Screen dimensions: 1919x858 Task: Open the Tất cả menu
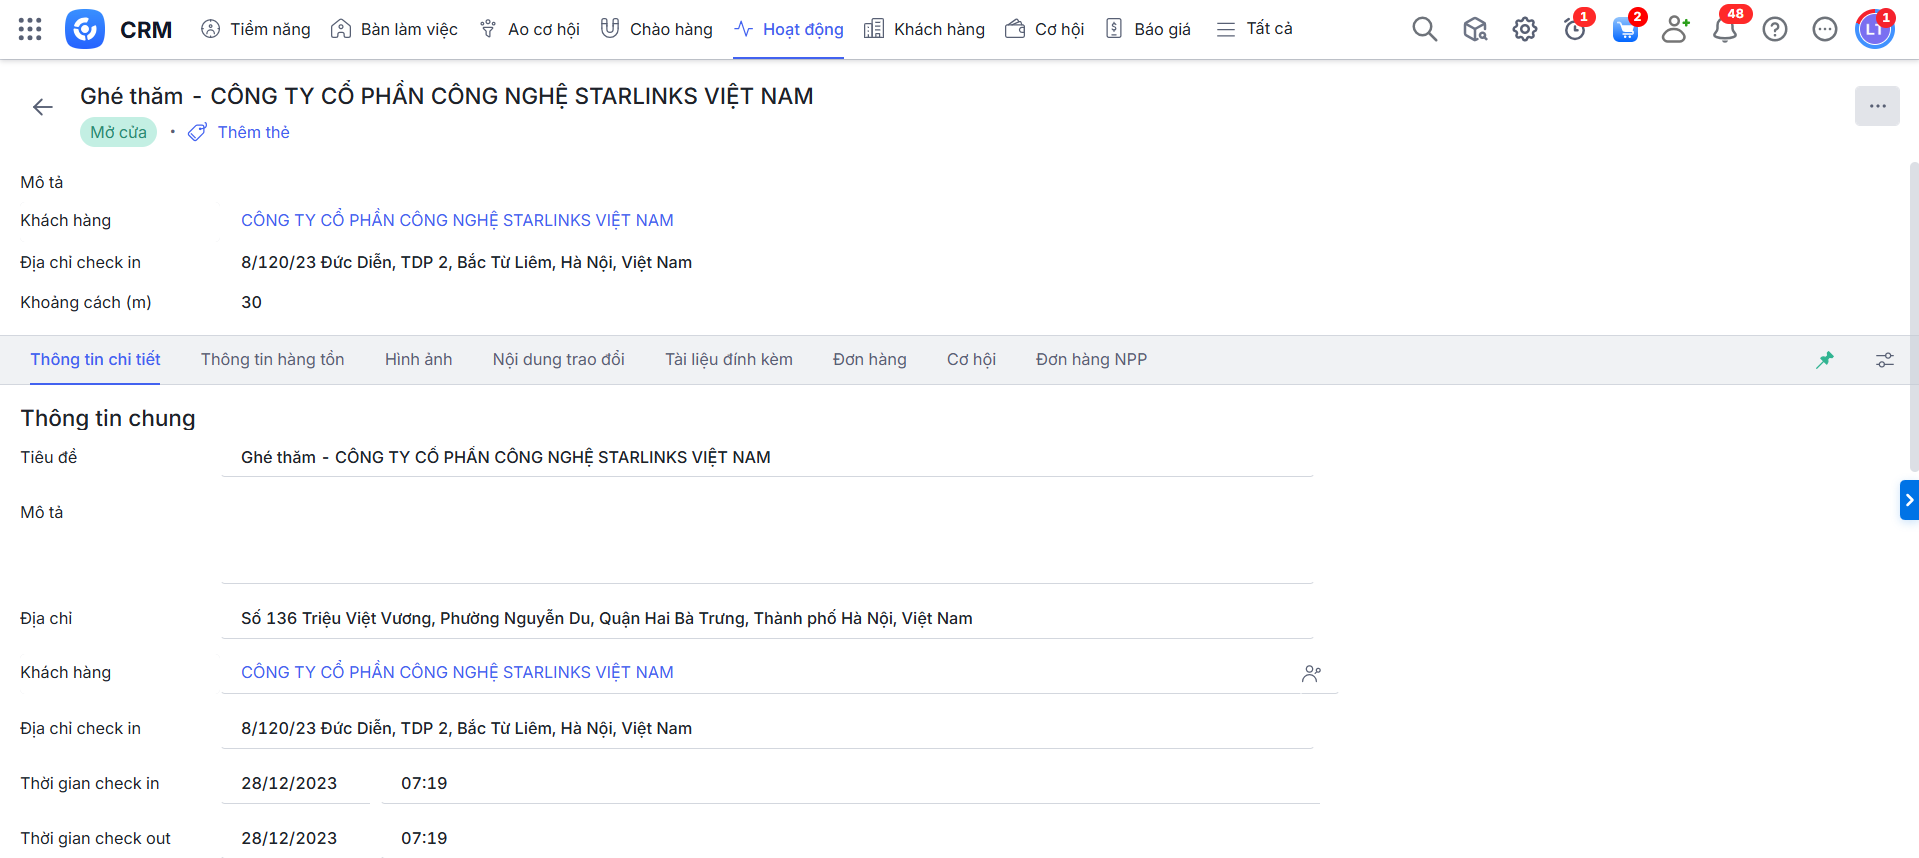(x=1254, y=29)
